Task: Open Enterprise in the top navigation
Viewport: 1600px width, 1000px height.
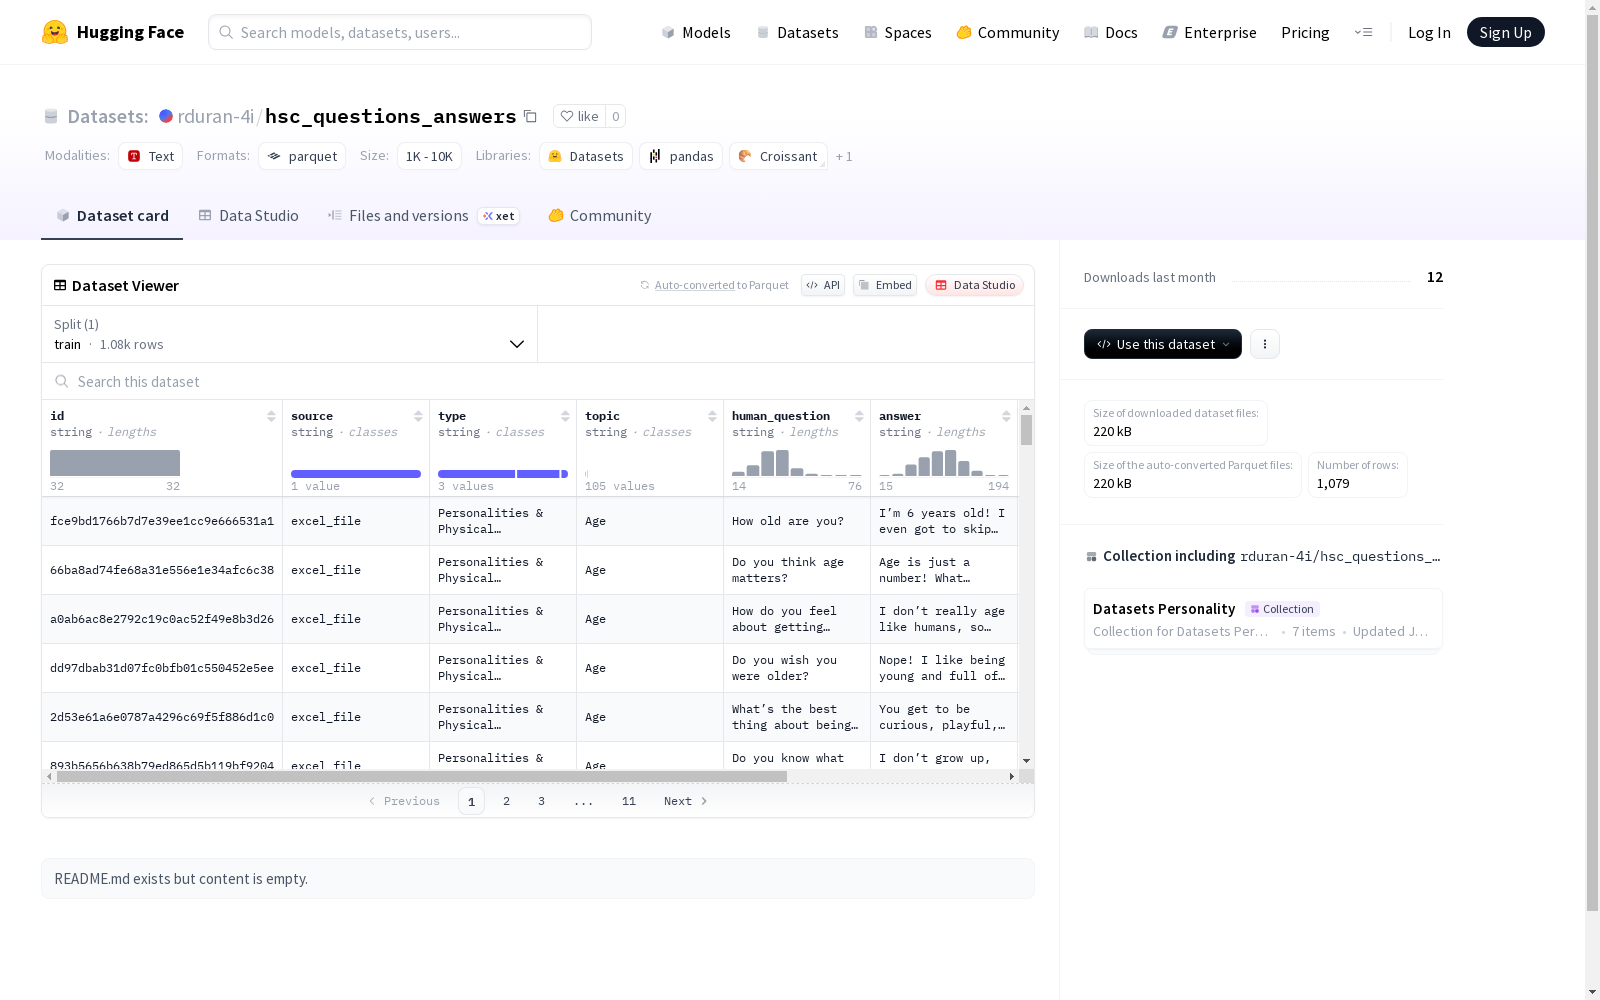Action: click(x=1209, y=32)
